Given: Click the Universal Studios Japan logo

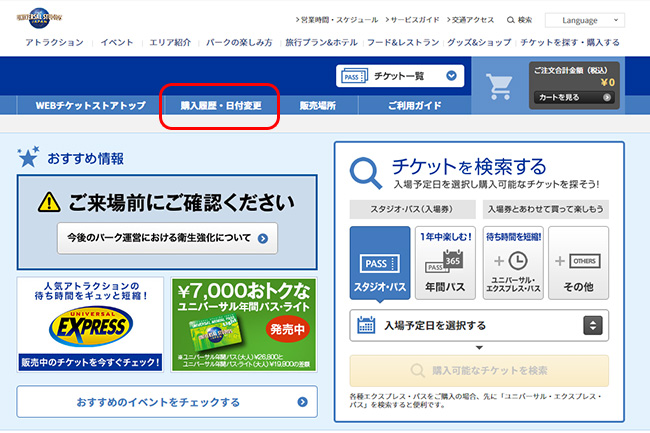Looking at the screenshot, I should [39, 18].
